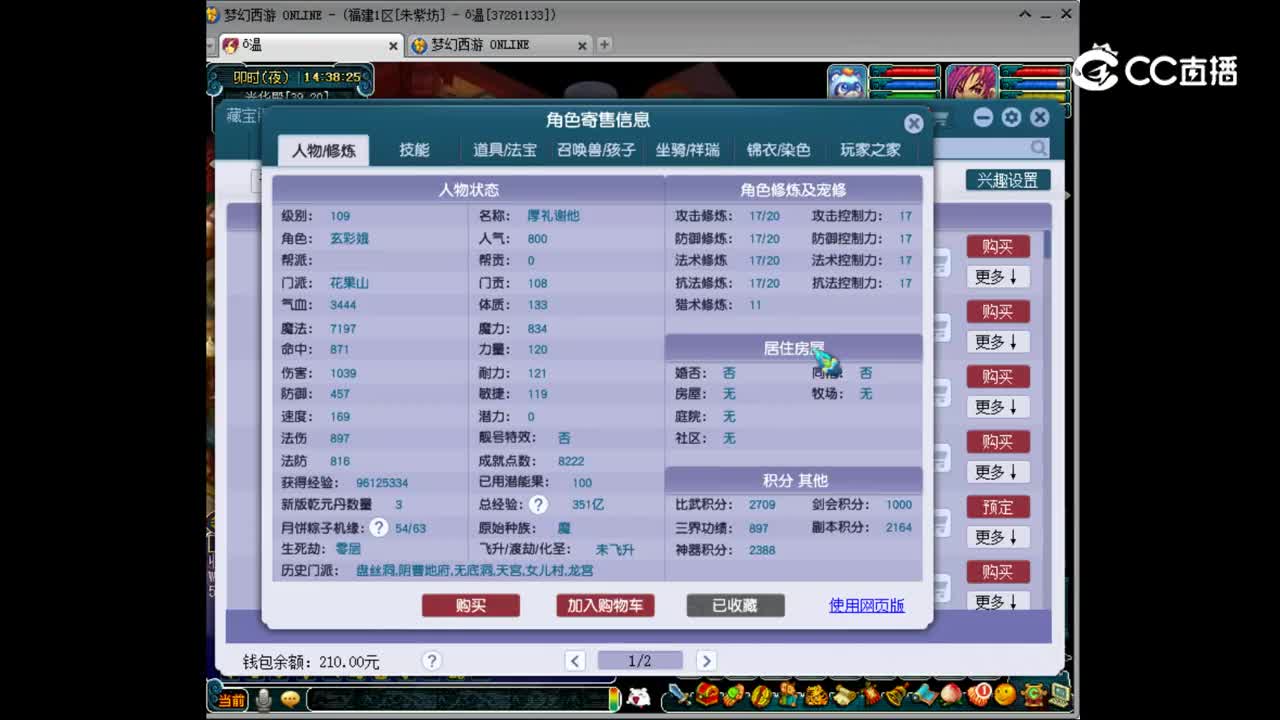This screenshot has width=1280, height=720.
Task: Click the 1/2 page indicator
Action: pos(640,661)
